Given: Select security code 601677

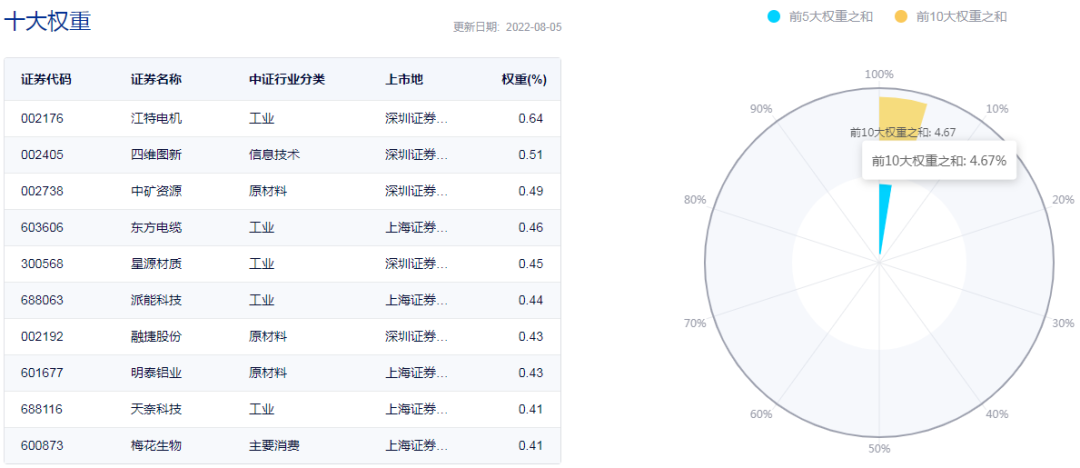Looking at the screenshot, I should click(x=42, y=373).
